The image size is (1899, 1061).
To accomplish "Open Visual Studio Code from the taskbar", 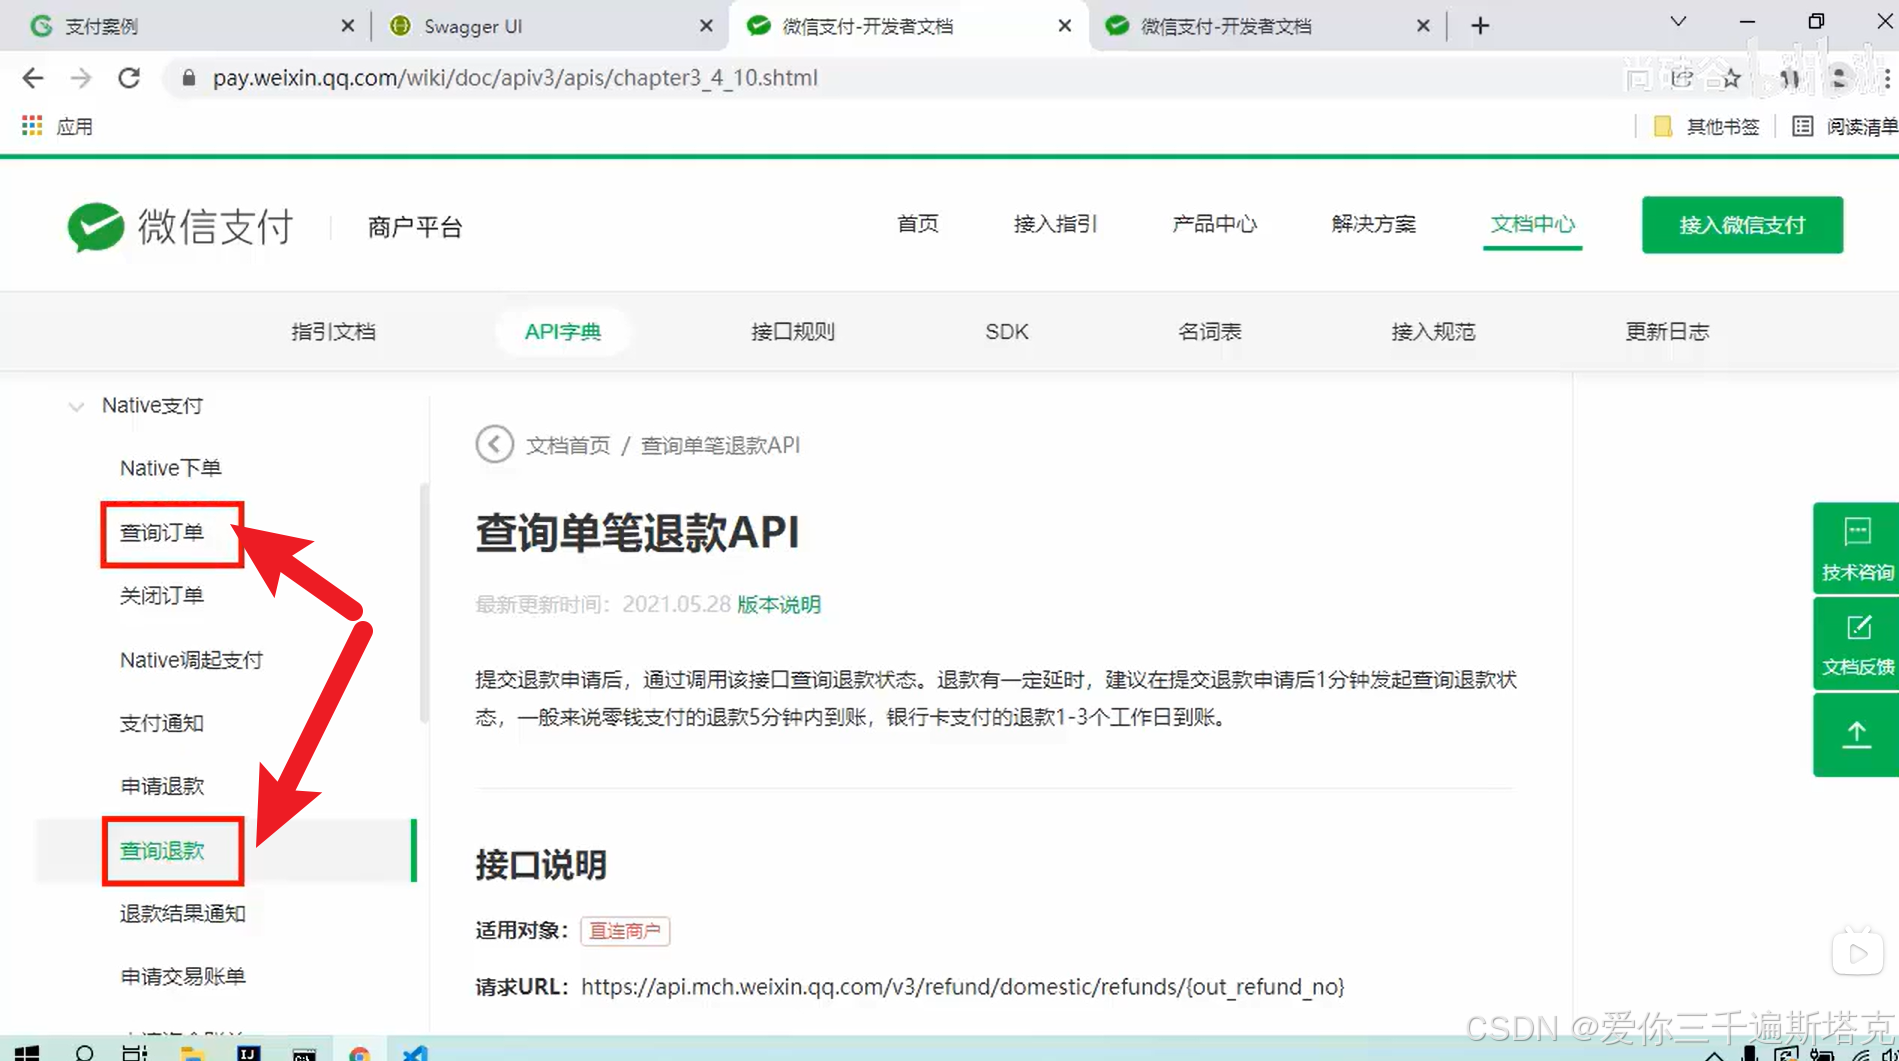I will click(415, 1053).
